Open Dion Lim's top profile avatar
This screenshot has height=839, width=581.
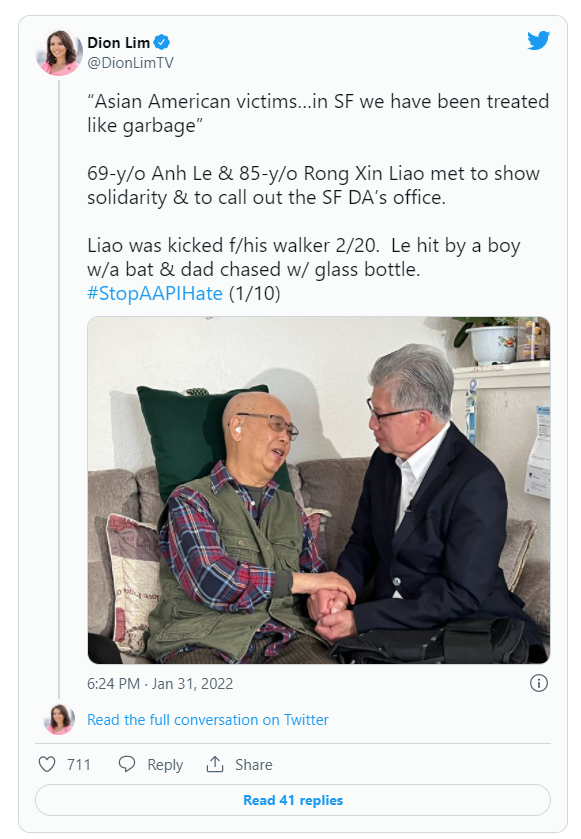click(x=59, y=52)
